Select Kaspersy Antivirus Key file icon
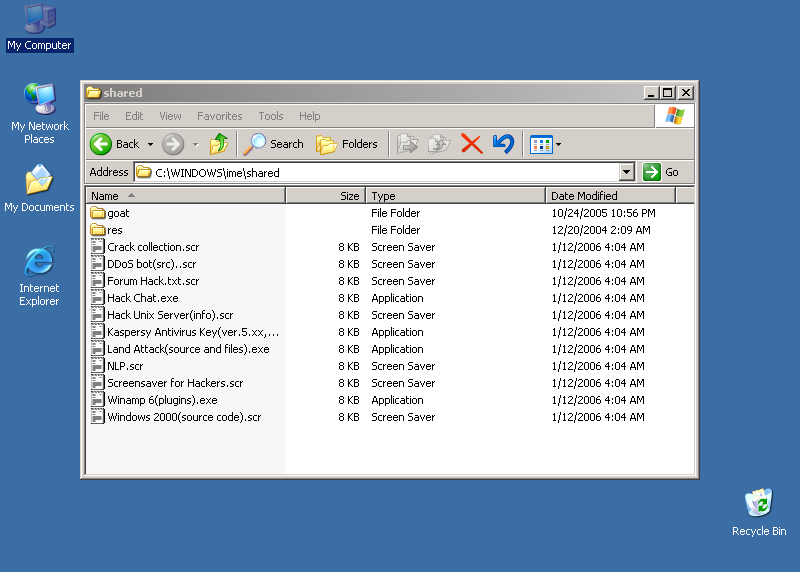Image resolution: width=800 pixels, height=572 pixels. tap(97, 332)
